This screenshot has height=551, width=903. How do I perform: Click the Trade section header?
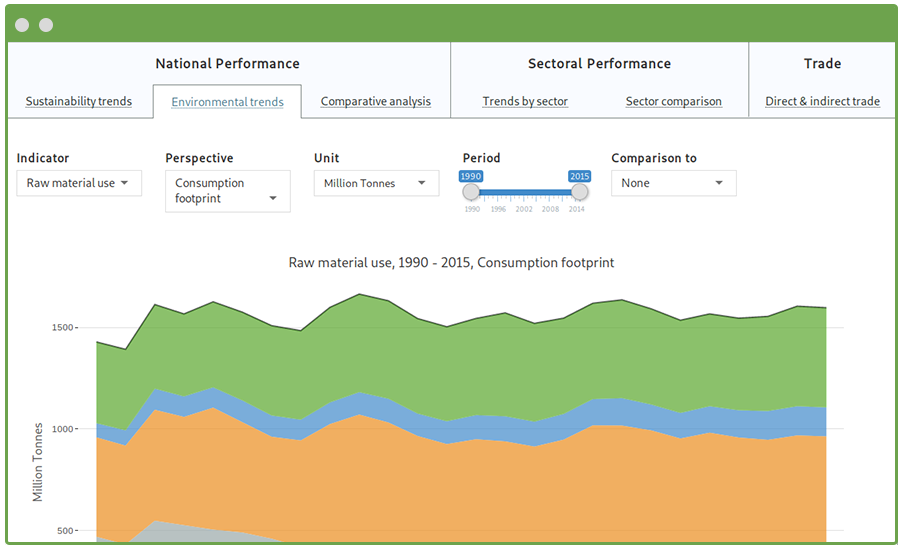tap(822, 64)
